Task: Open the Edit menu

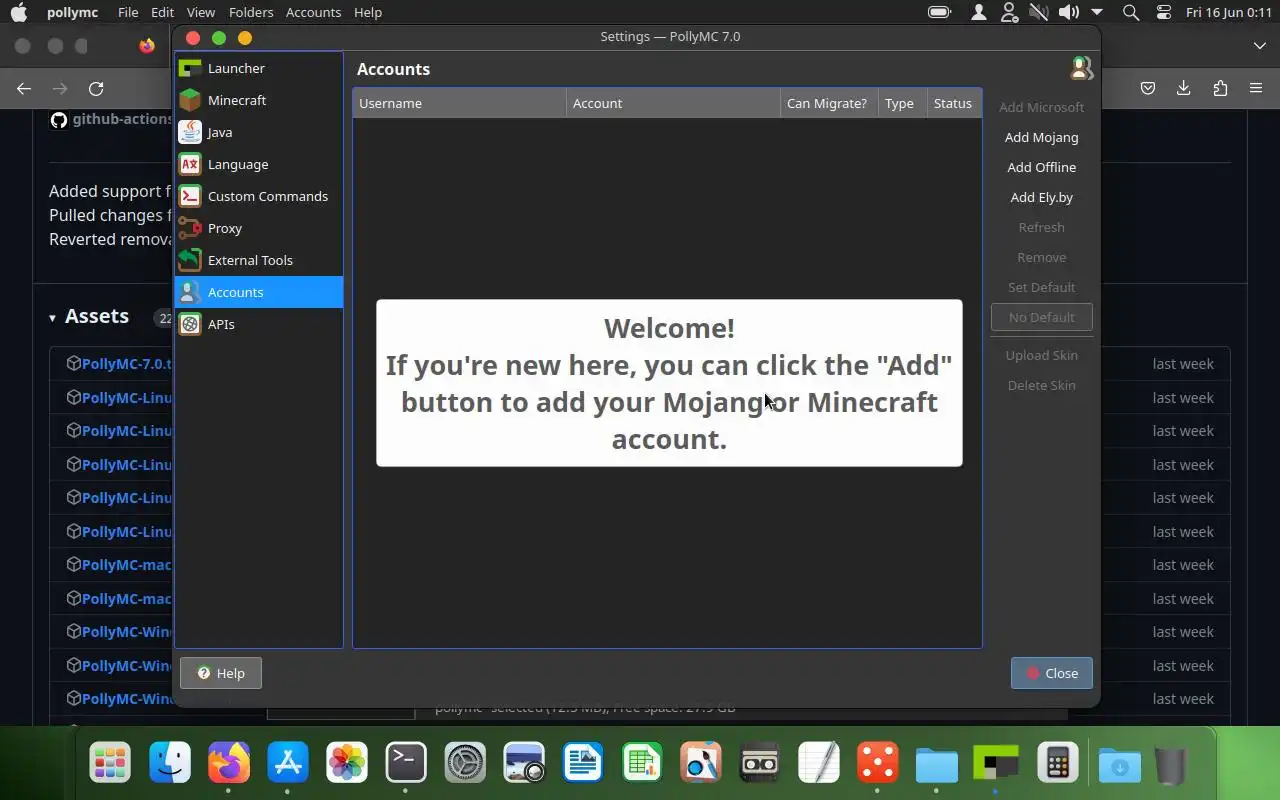Action: click(162, 12)
